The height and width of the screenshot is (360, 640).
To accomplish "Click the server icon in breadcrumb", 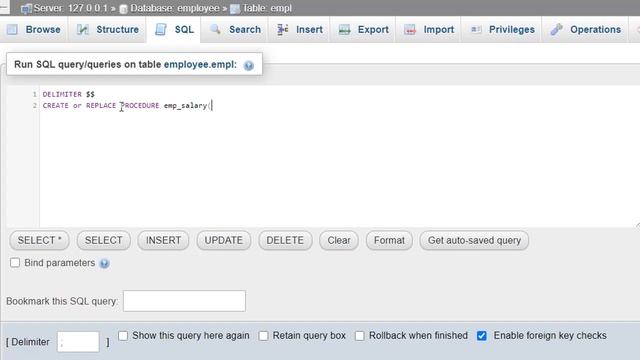I will [26, 9].
